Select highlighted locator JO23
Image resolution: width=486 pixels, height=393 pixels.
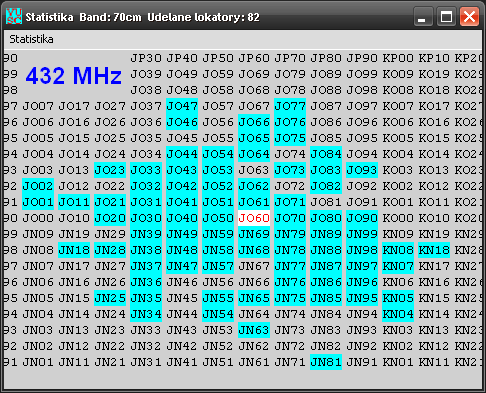click(110, 170)
